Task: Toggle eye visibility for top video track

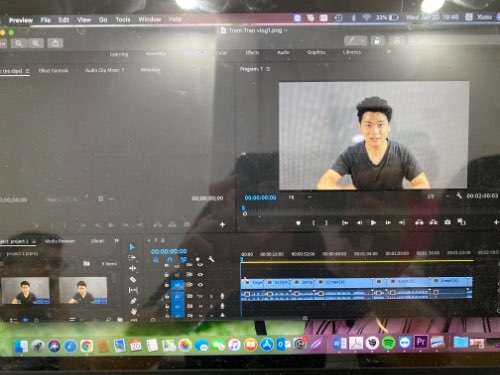Action: pyautogui.click(x=200, y=265)
